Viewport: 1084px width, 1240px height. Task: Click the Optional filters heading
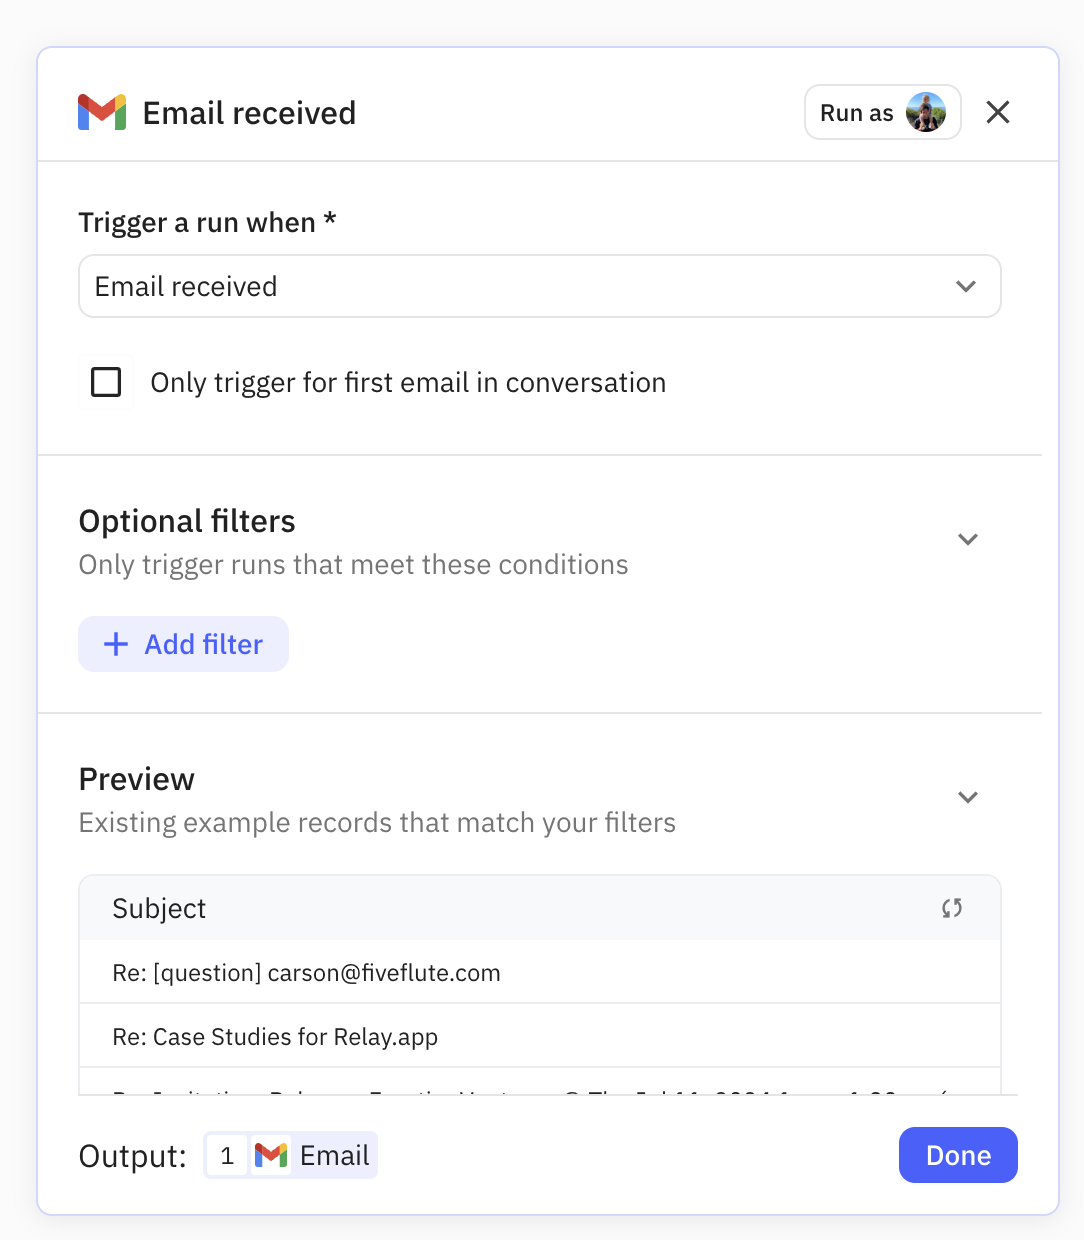(187, 521)
